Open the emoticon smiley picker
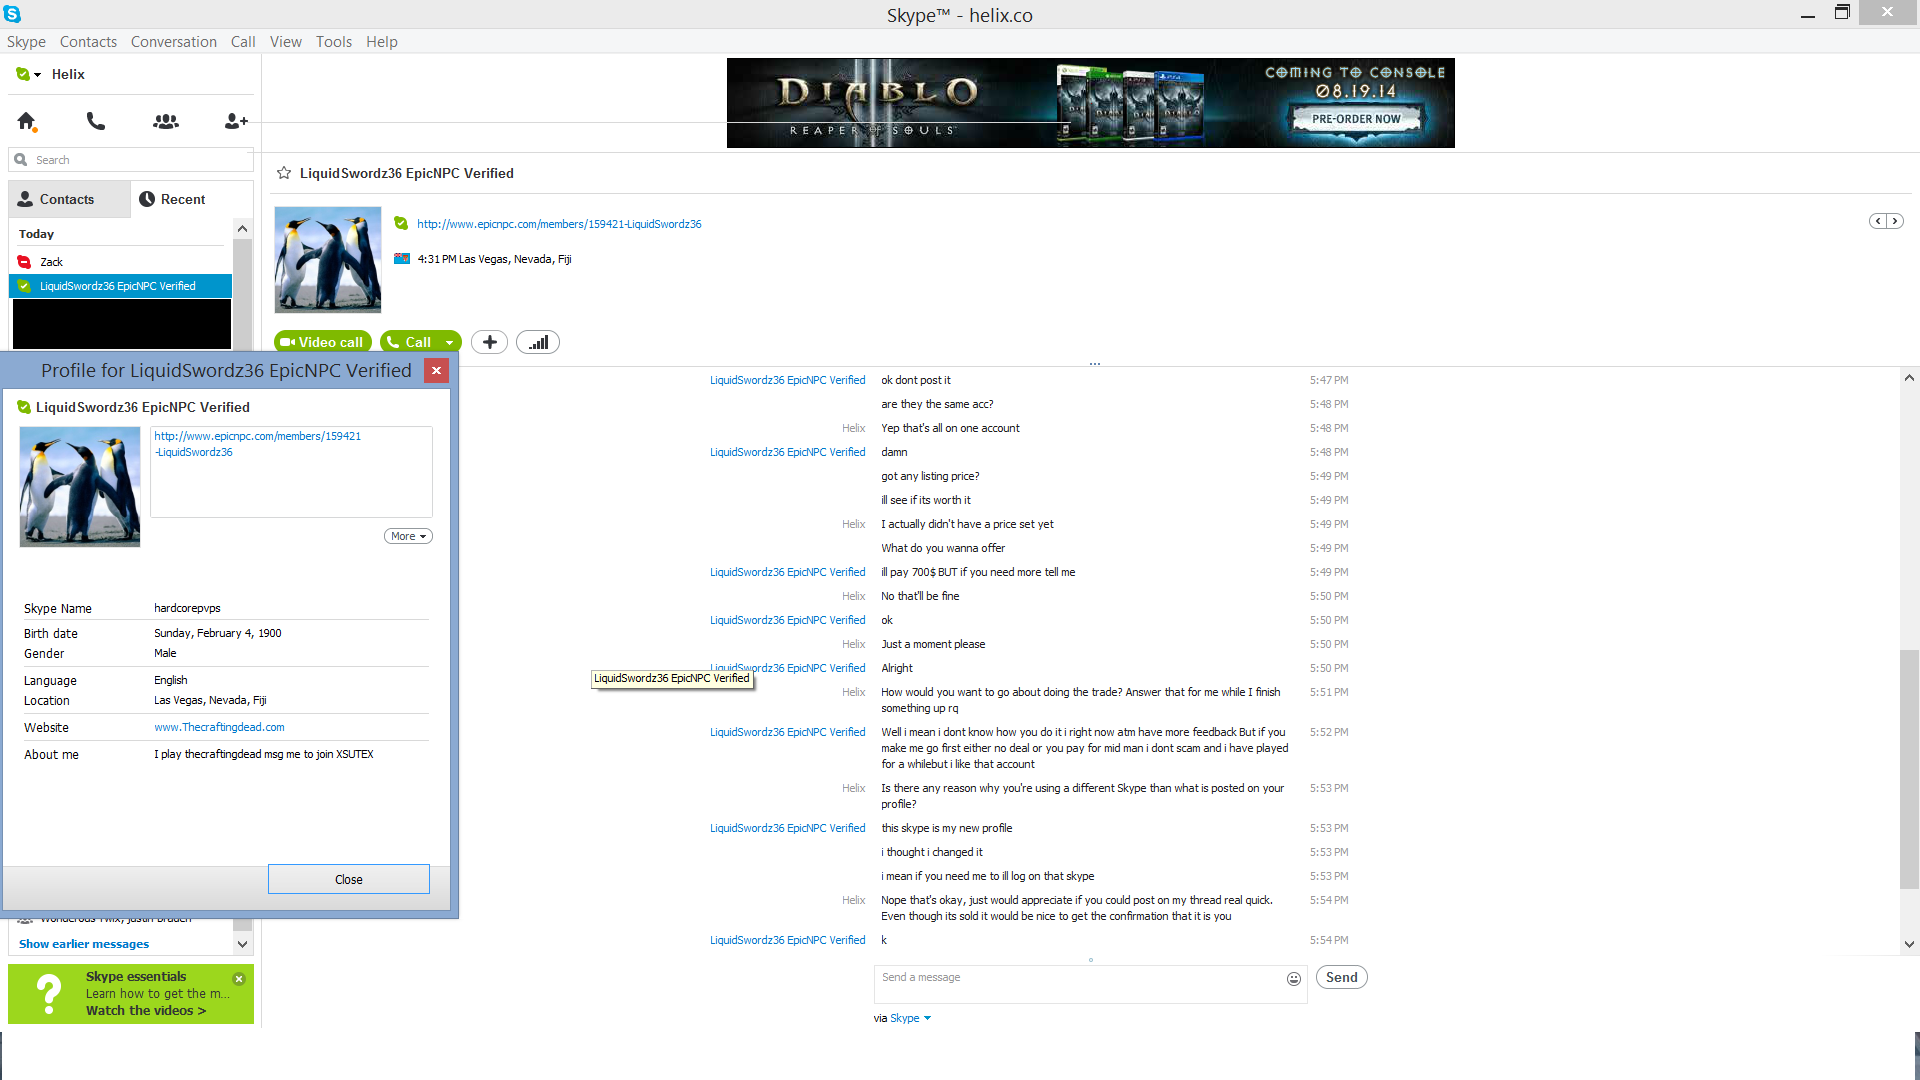 (x=1293, y=979)
